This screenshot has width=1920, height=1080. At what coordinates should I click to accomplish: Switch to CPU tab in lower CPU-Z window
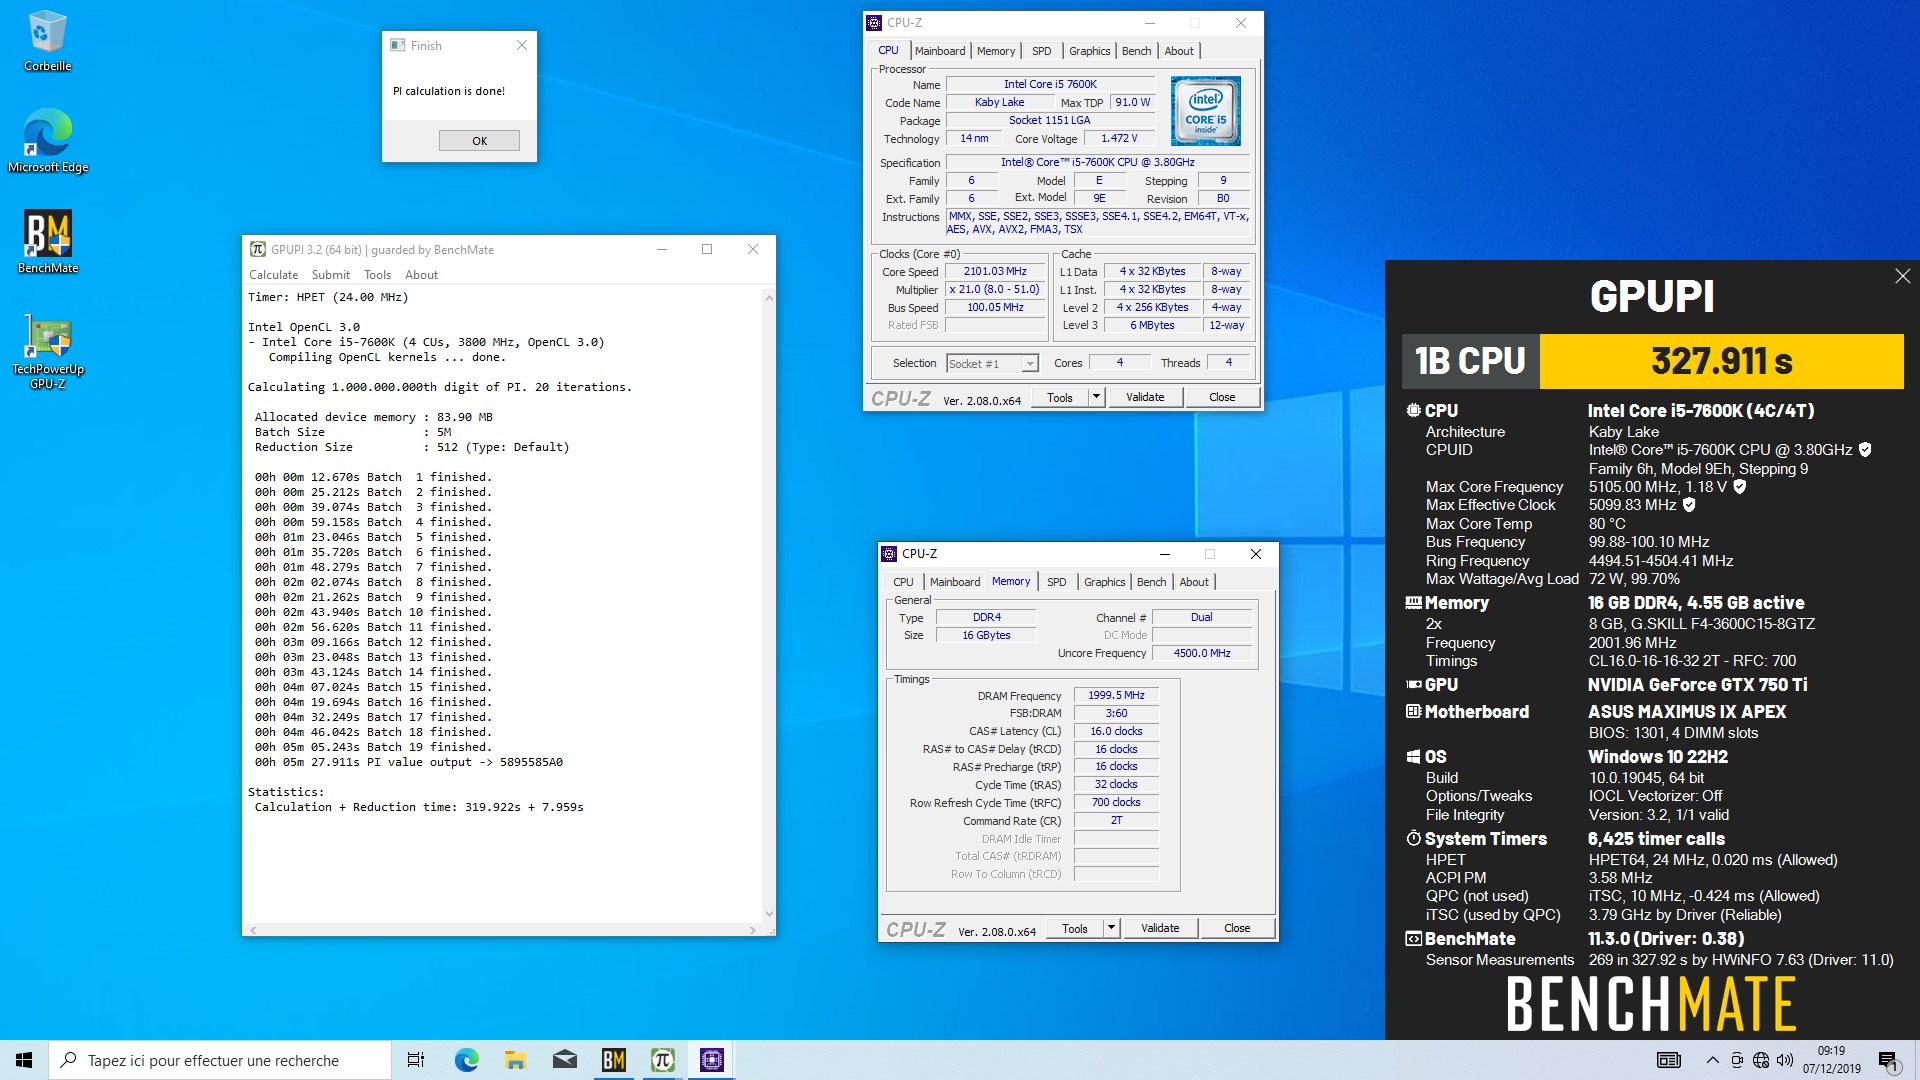coord(903,582)
